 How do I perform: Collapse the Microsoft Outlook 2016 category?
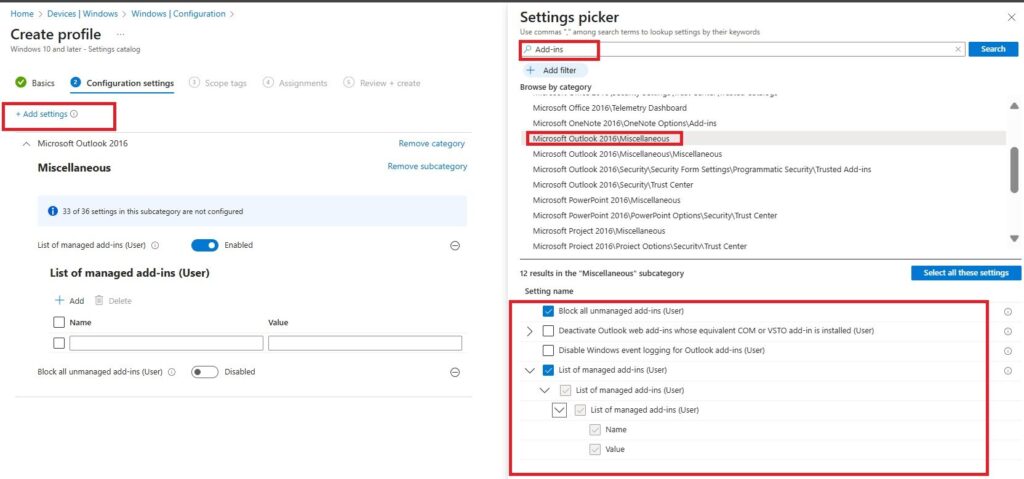(x=26, y=144)
